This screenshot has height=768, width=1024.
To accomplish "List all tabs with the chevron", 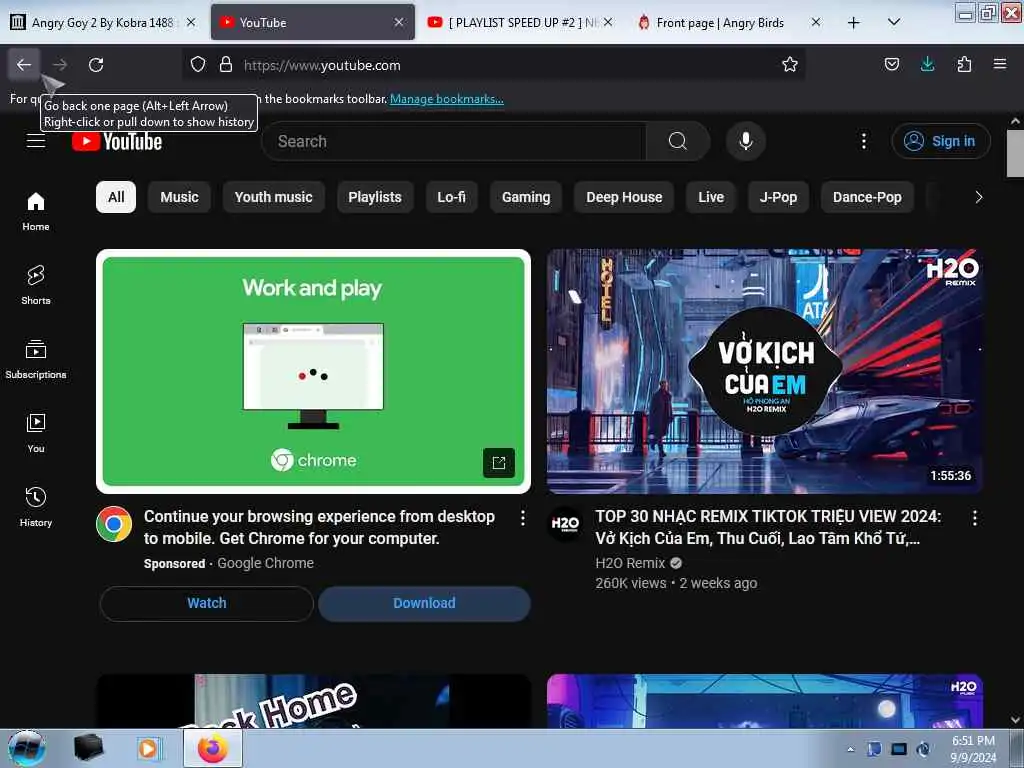I will 894,23.
